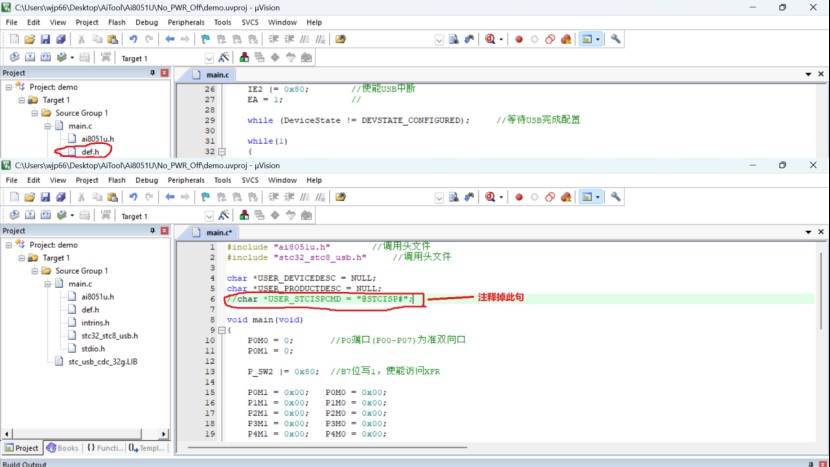This screenshot has height=467, width=830.
Task: Collapse Source Group 1 in upper window tree
Action: click(34, 113)
